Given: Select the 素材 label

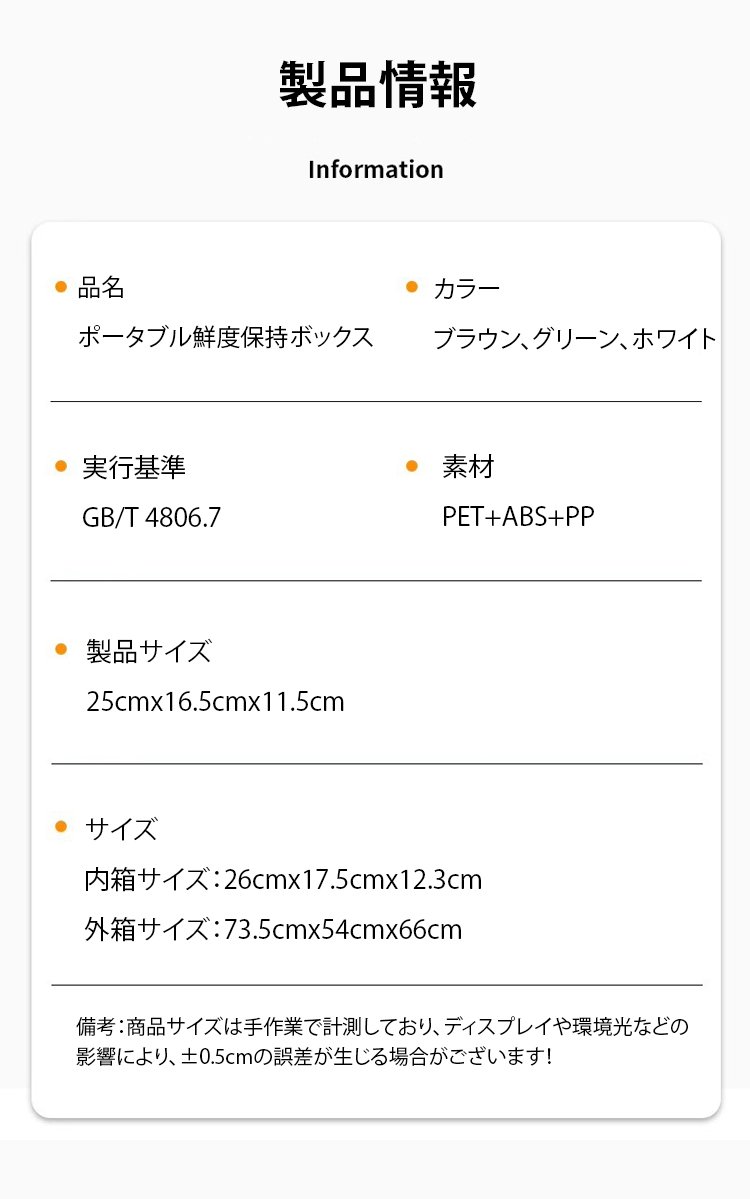Looking at the screenshot, I should [x=468, y=467].
